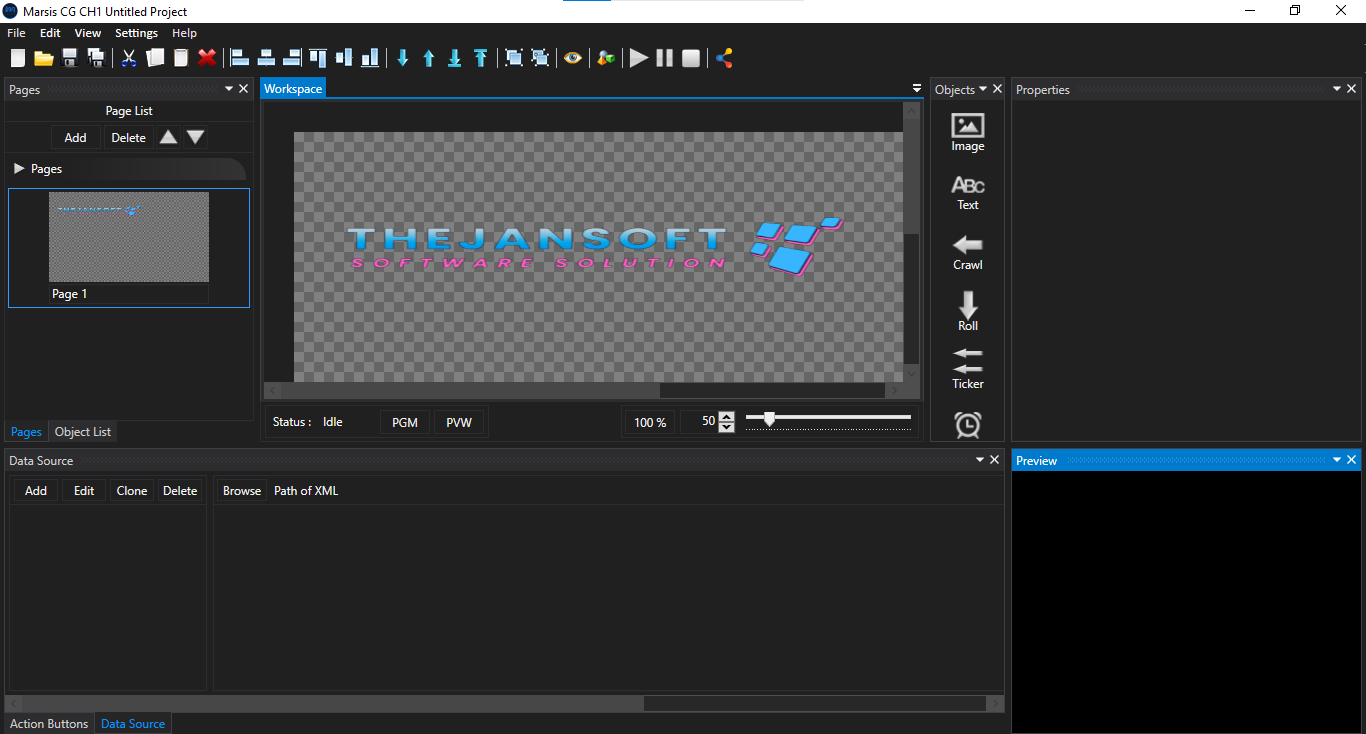The height and width of the screenshot is (734, 1366).
Task: Click the zoom value field showing 50
Action: pyautogui.click(x=699, y=422)
